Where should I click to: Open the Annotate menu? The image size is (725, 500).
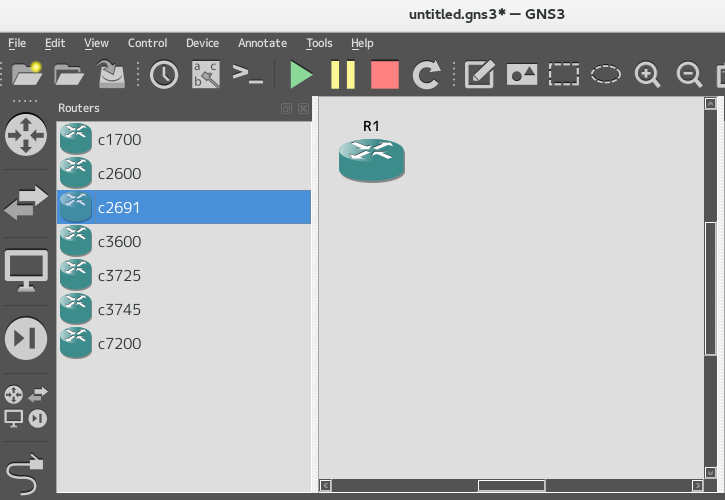pyautogui.click(x=262, y=43)
